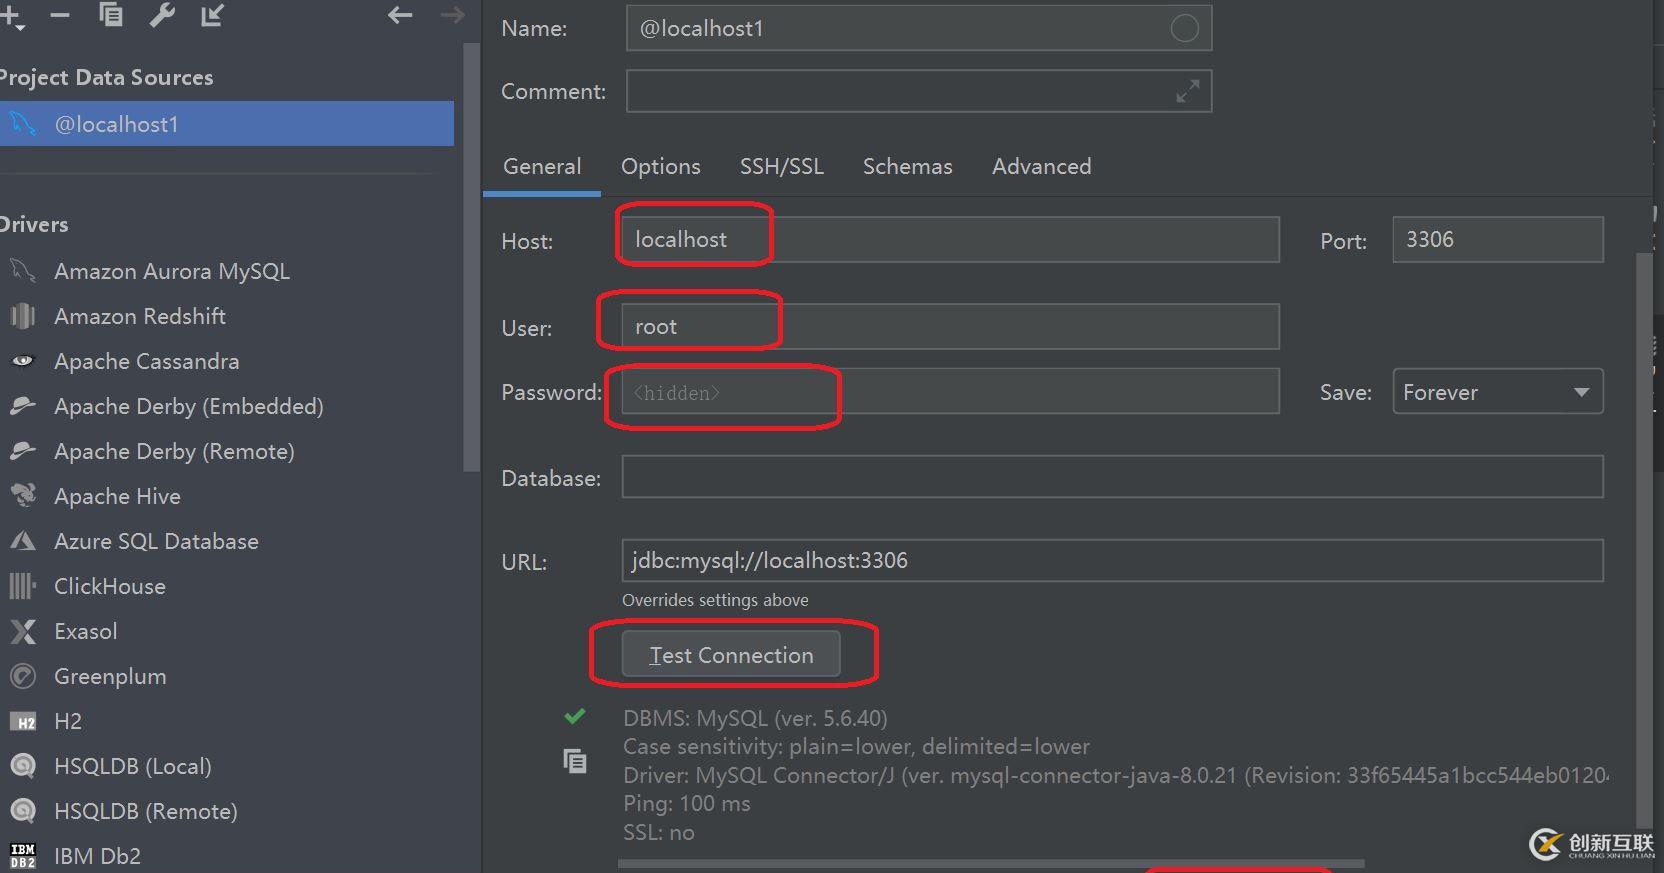Expand the Comment field editor
This screenshot has width=1664, height=873.
[x=1187, y=91]
